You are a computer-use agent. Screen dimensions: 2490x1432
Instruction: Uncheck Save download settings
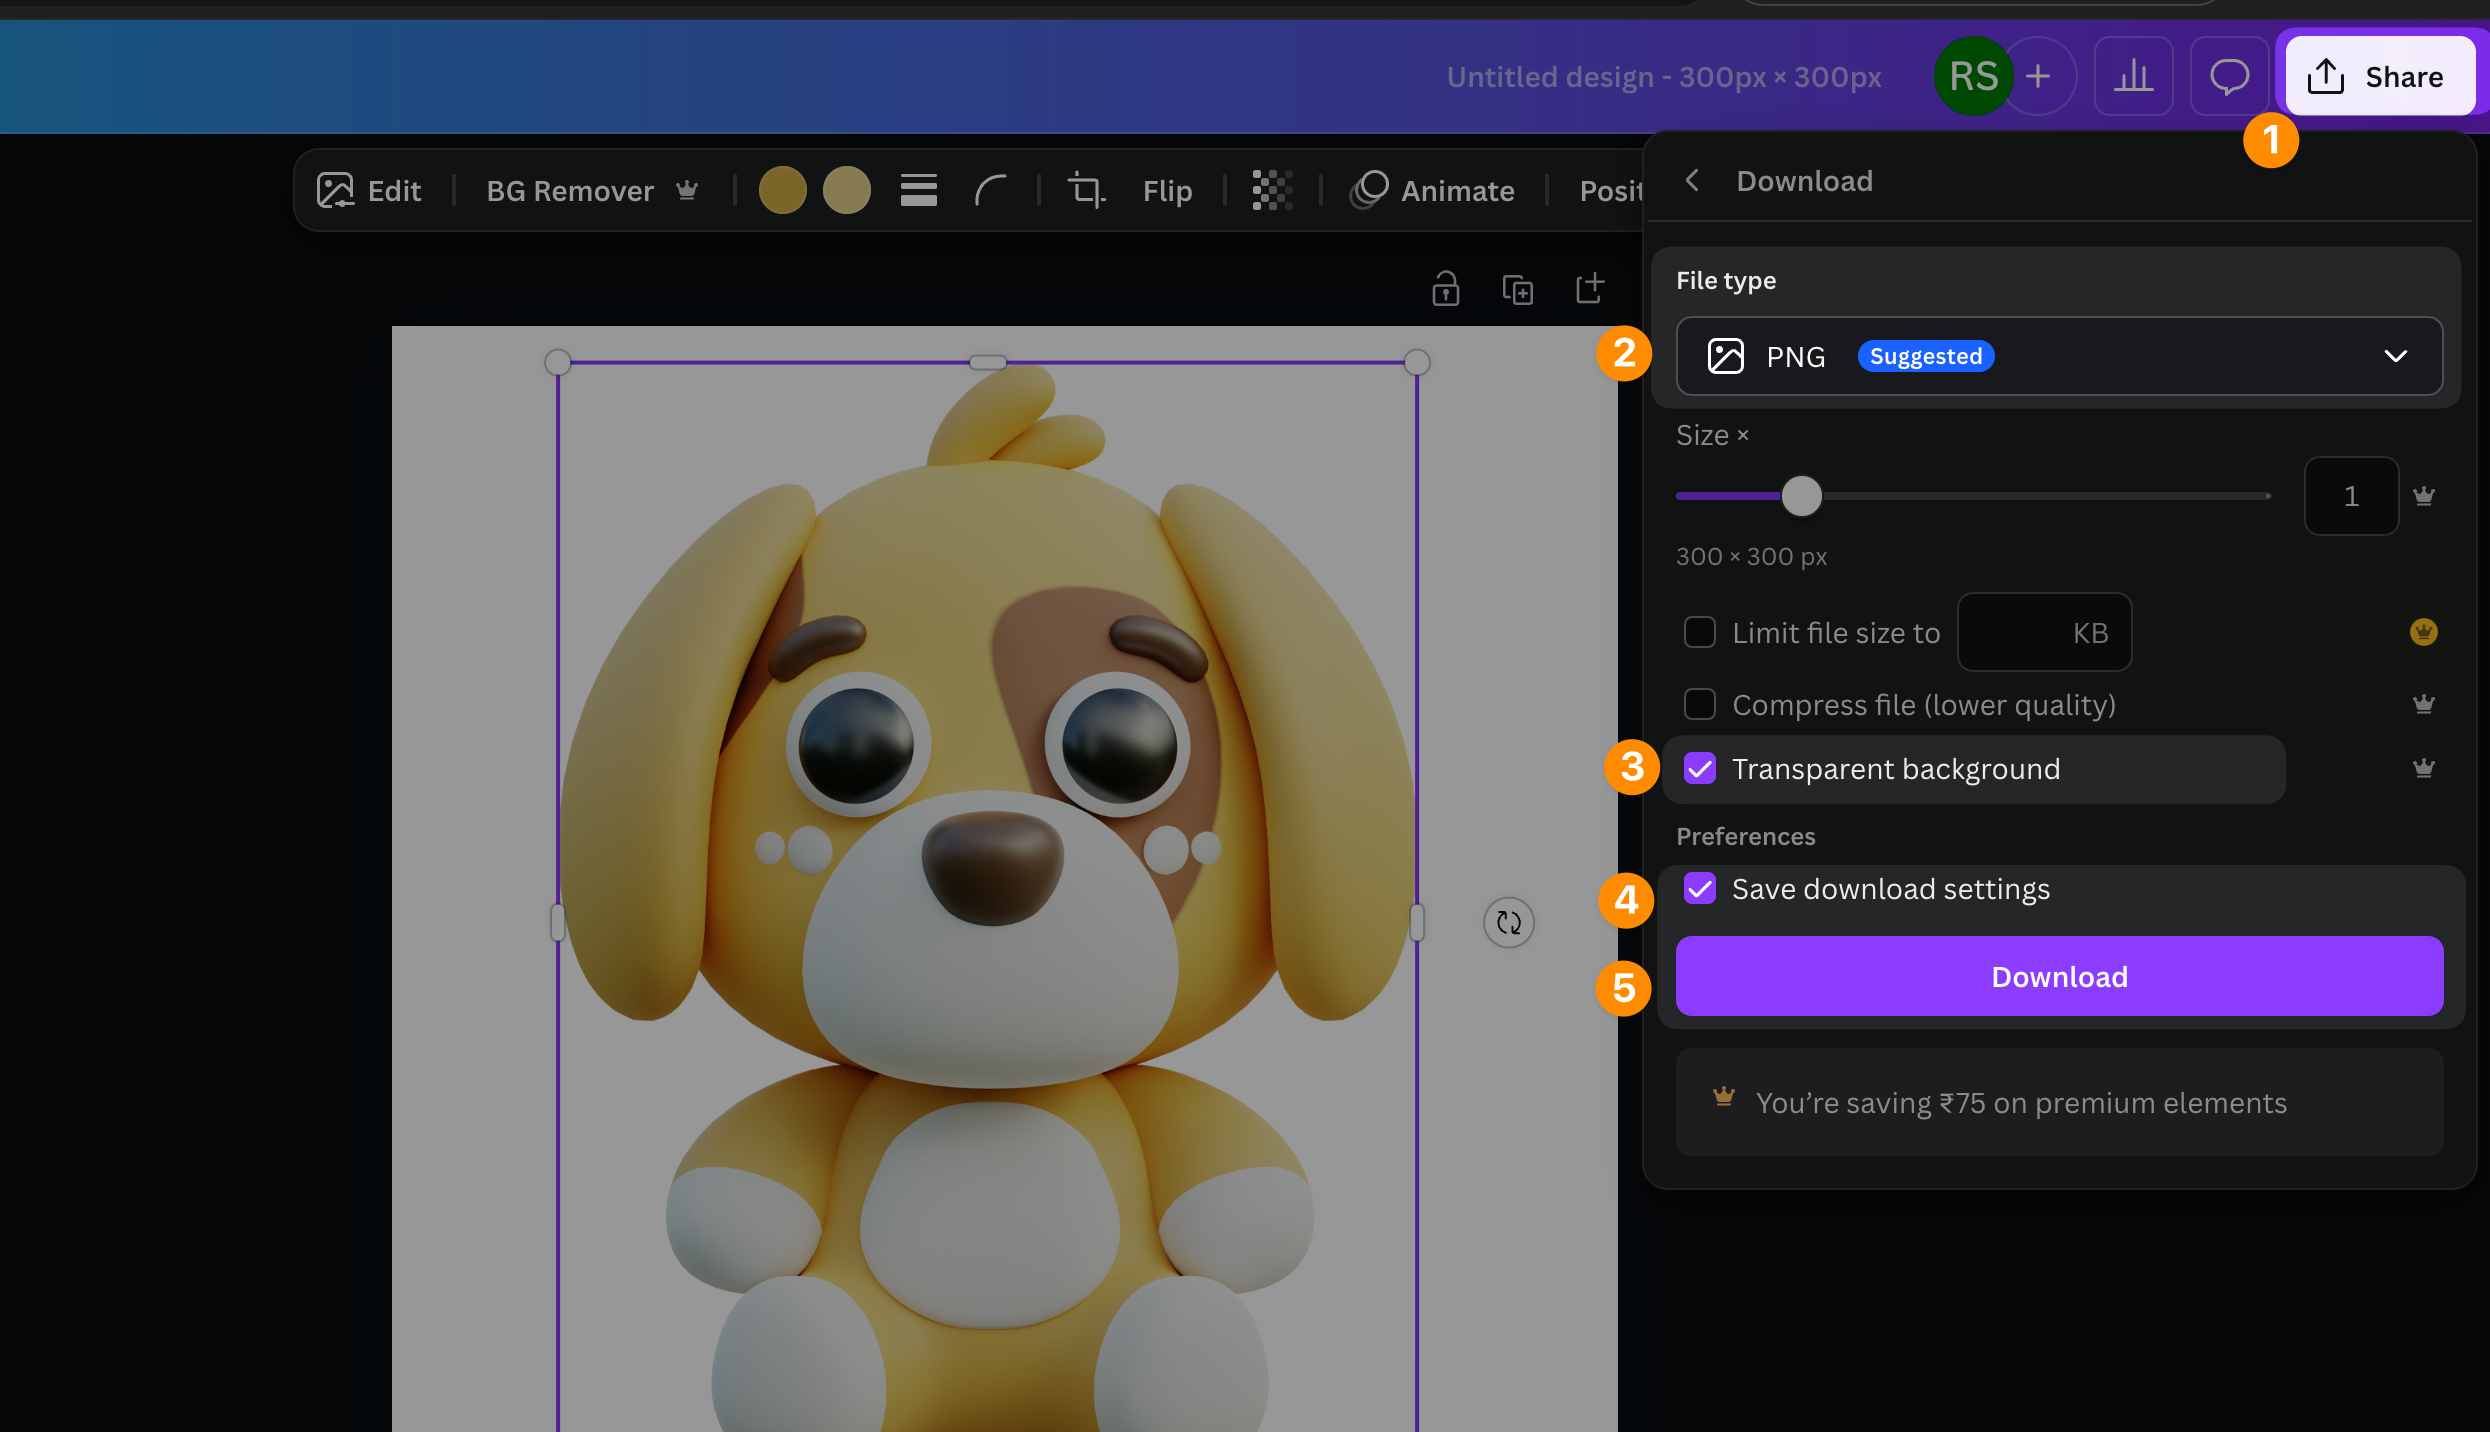[1699, 889]
